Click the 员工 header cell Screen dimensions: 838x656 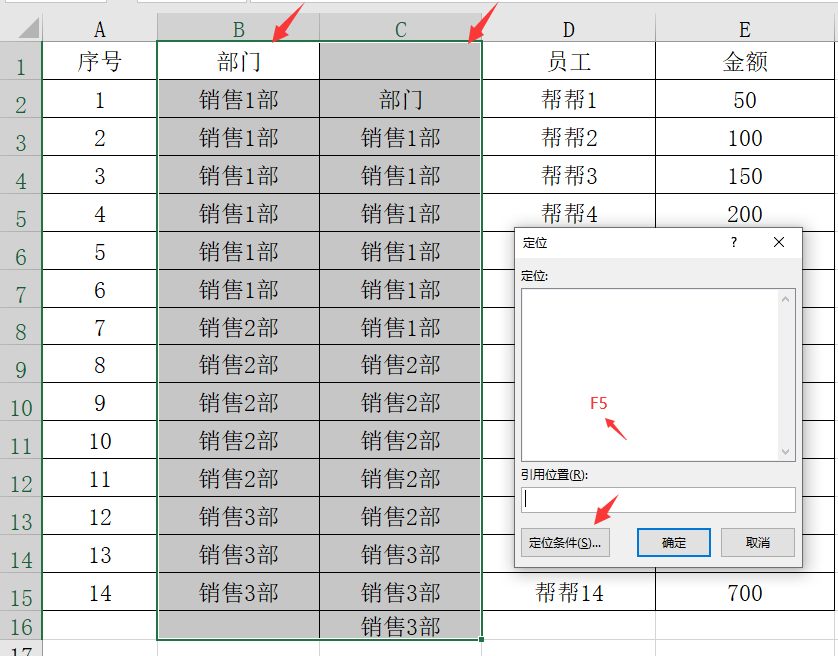pos(569,61)
